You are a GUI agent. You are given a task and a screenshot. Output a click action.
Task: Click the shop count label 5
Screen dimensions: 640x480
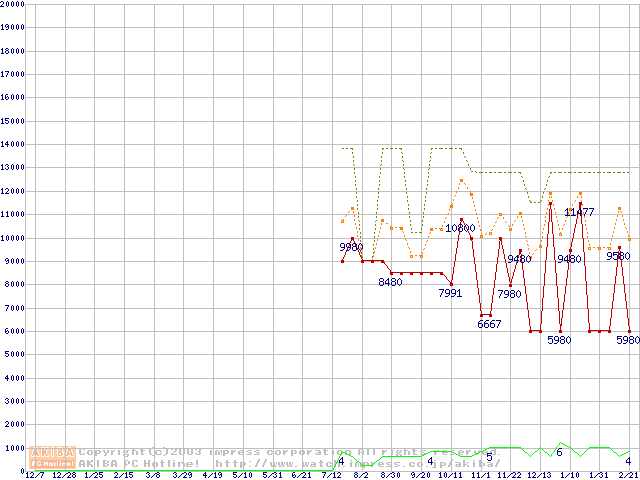489,457
